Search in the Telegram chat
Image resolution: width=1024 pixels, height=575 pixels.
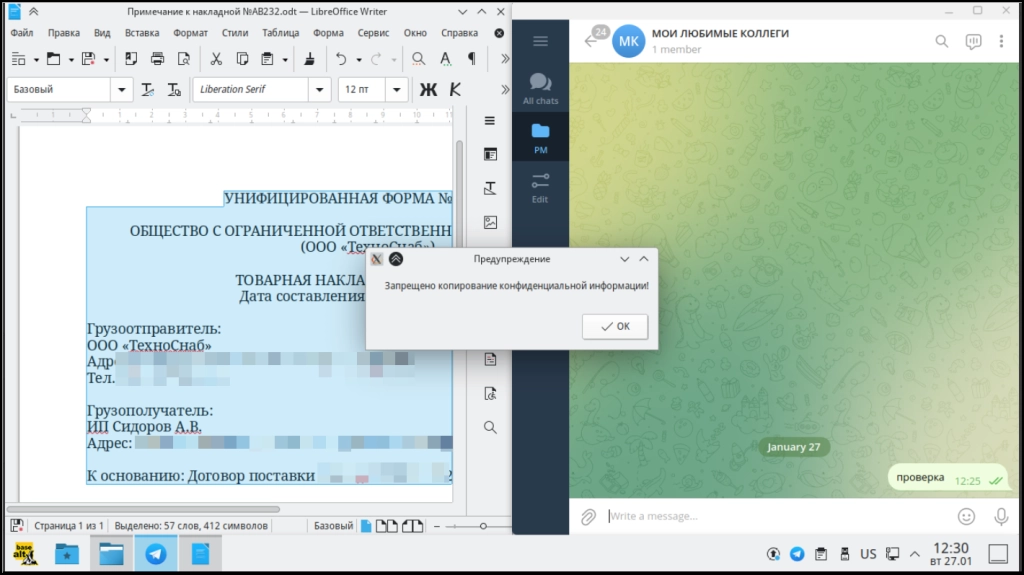coord(941,41)
